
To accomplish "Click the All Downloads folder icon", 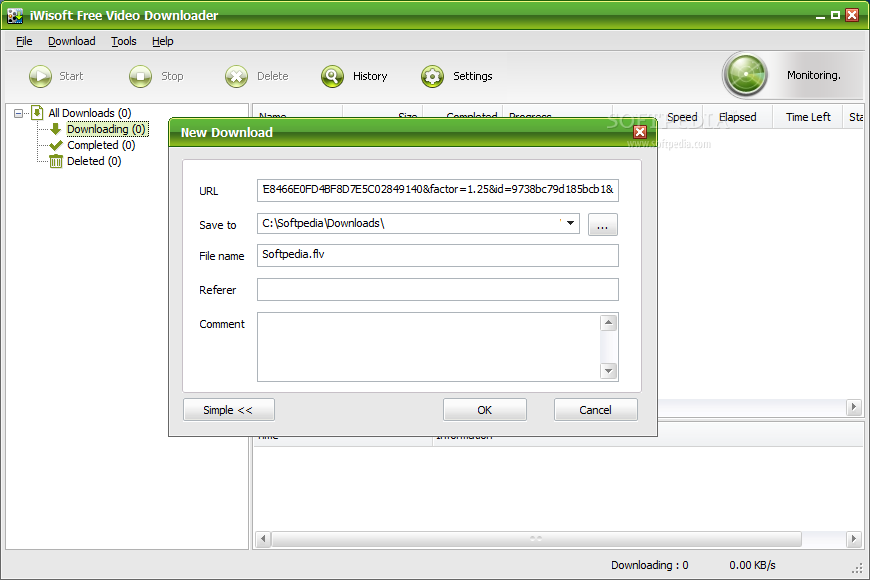I will coord(37,113).
